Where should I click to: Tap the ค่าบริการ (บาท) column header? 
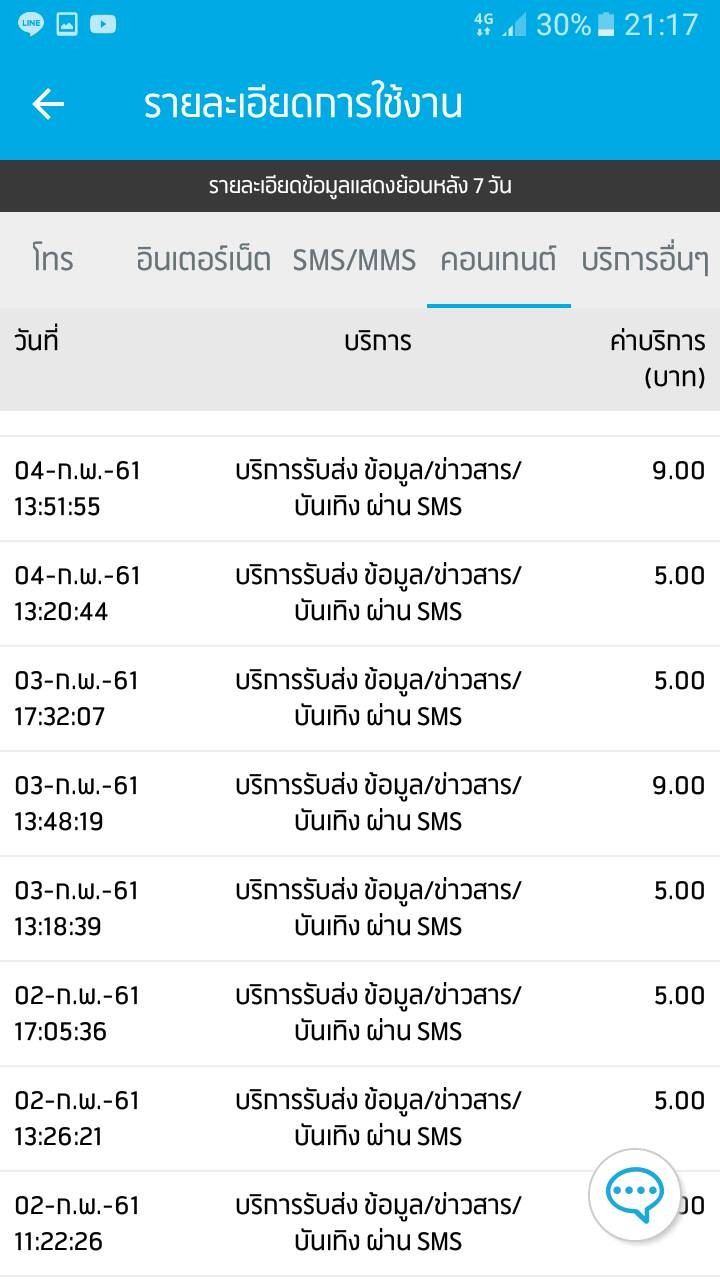click(658, 359)
